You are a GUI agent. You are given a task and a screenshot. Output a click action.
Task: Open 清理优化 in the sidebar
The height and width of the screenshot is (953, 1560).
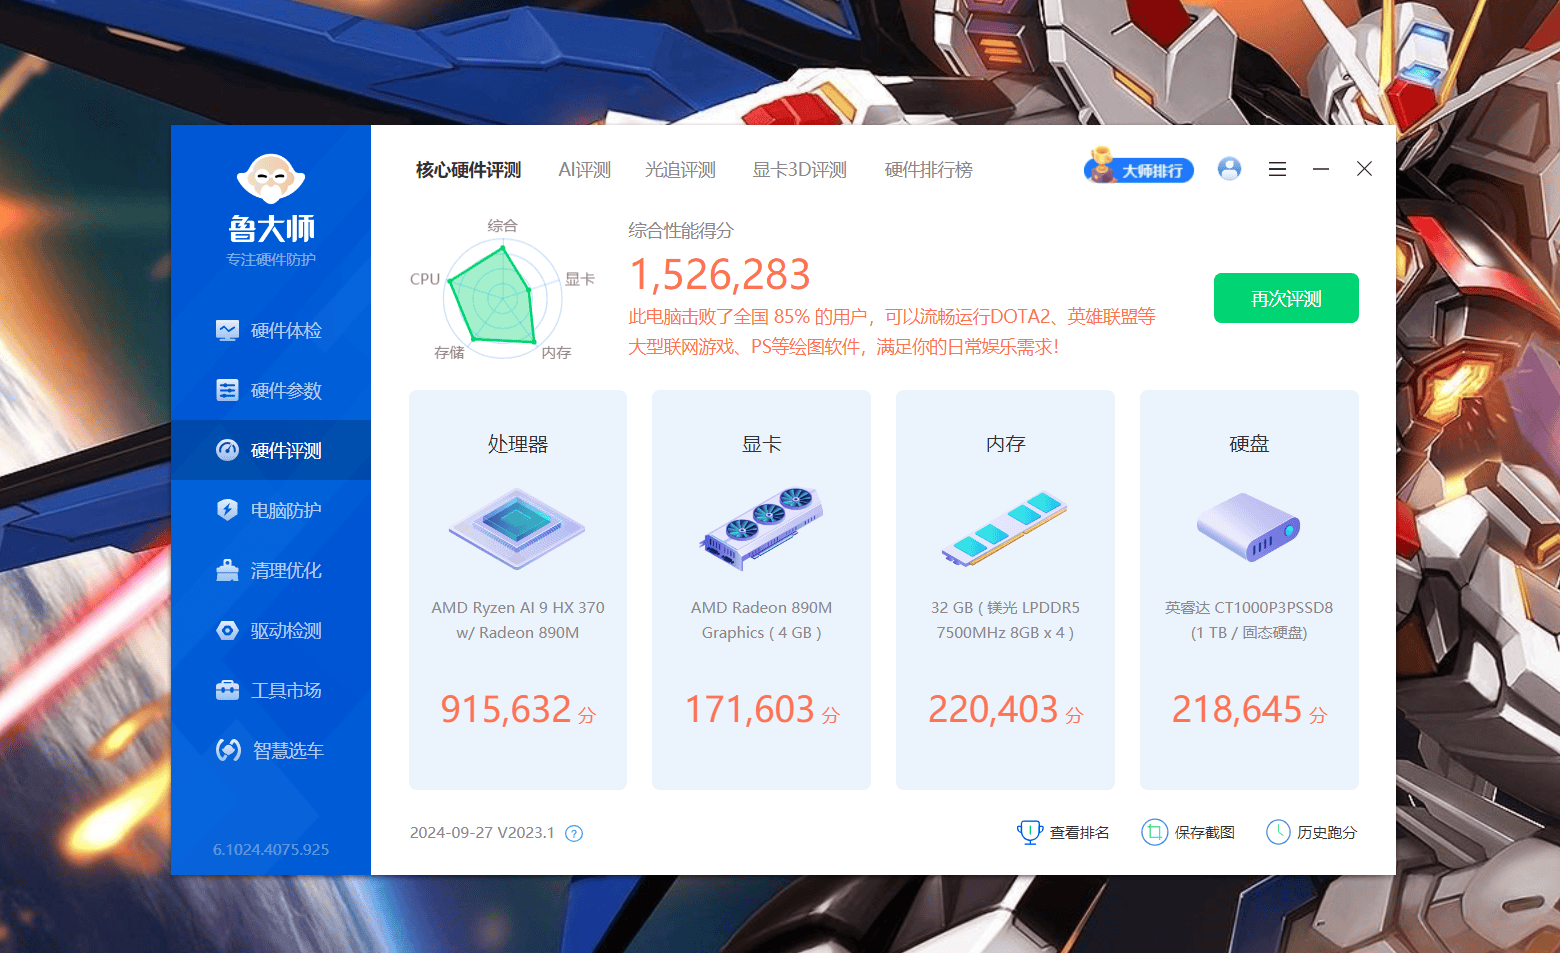tap(271, 570)
